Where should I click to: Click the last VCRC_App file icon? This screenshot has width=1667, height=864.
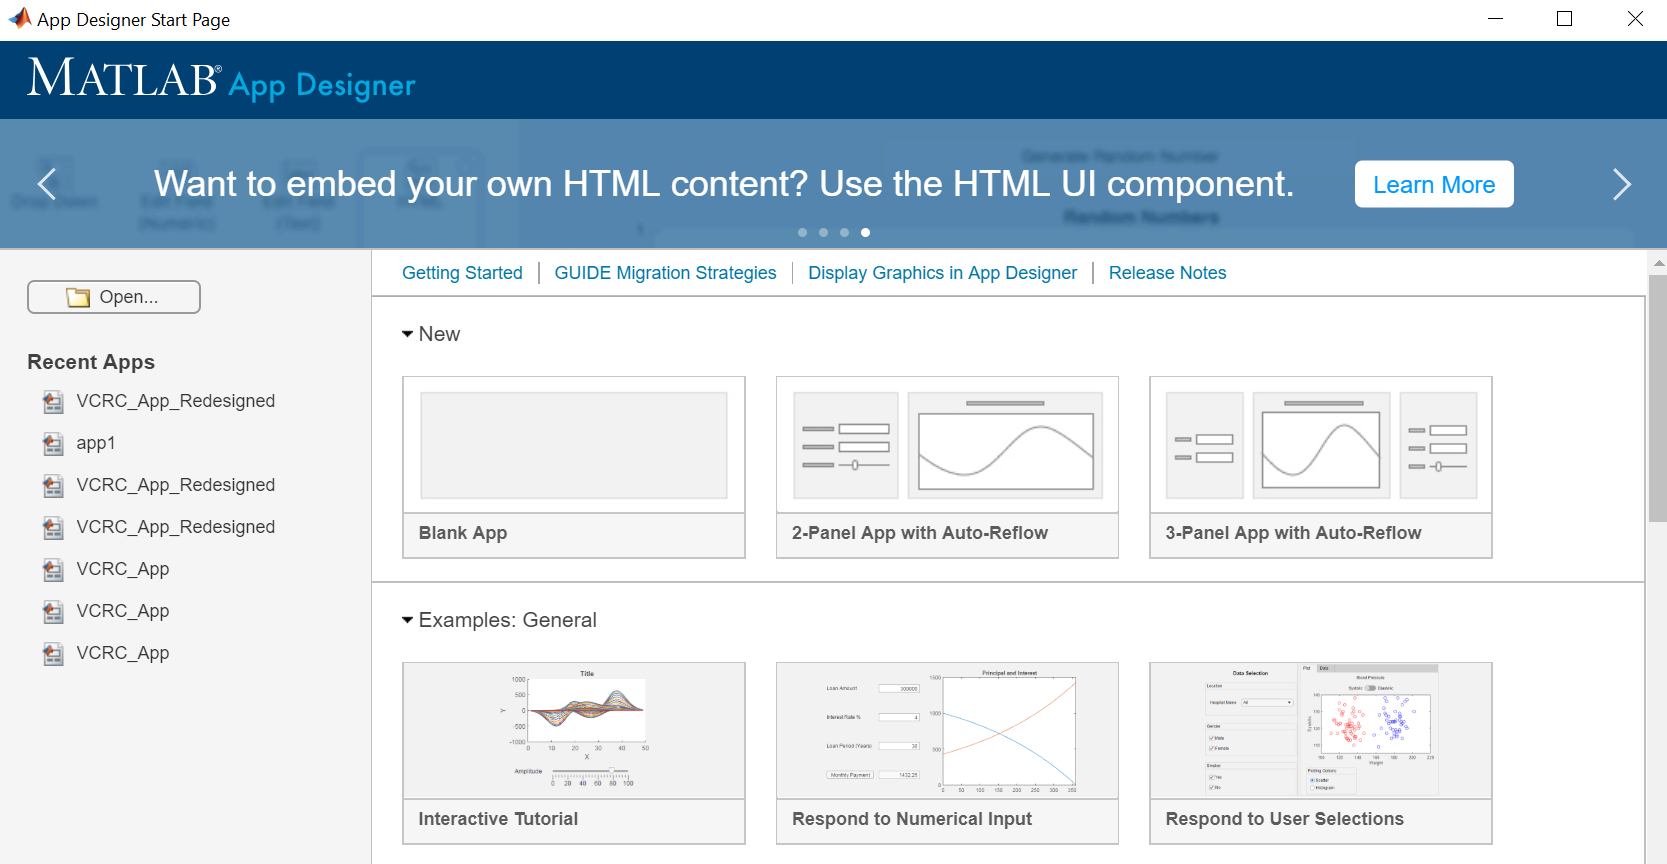coord(53,654)
